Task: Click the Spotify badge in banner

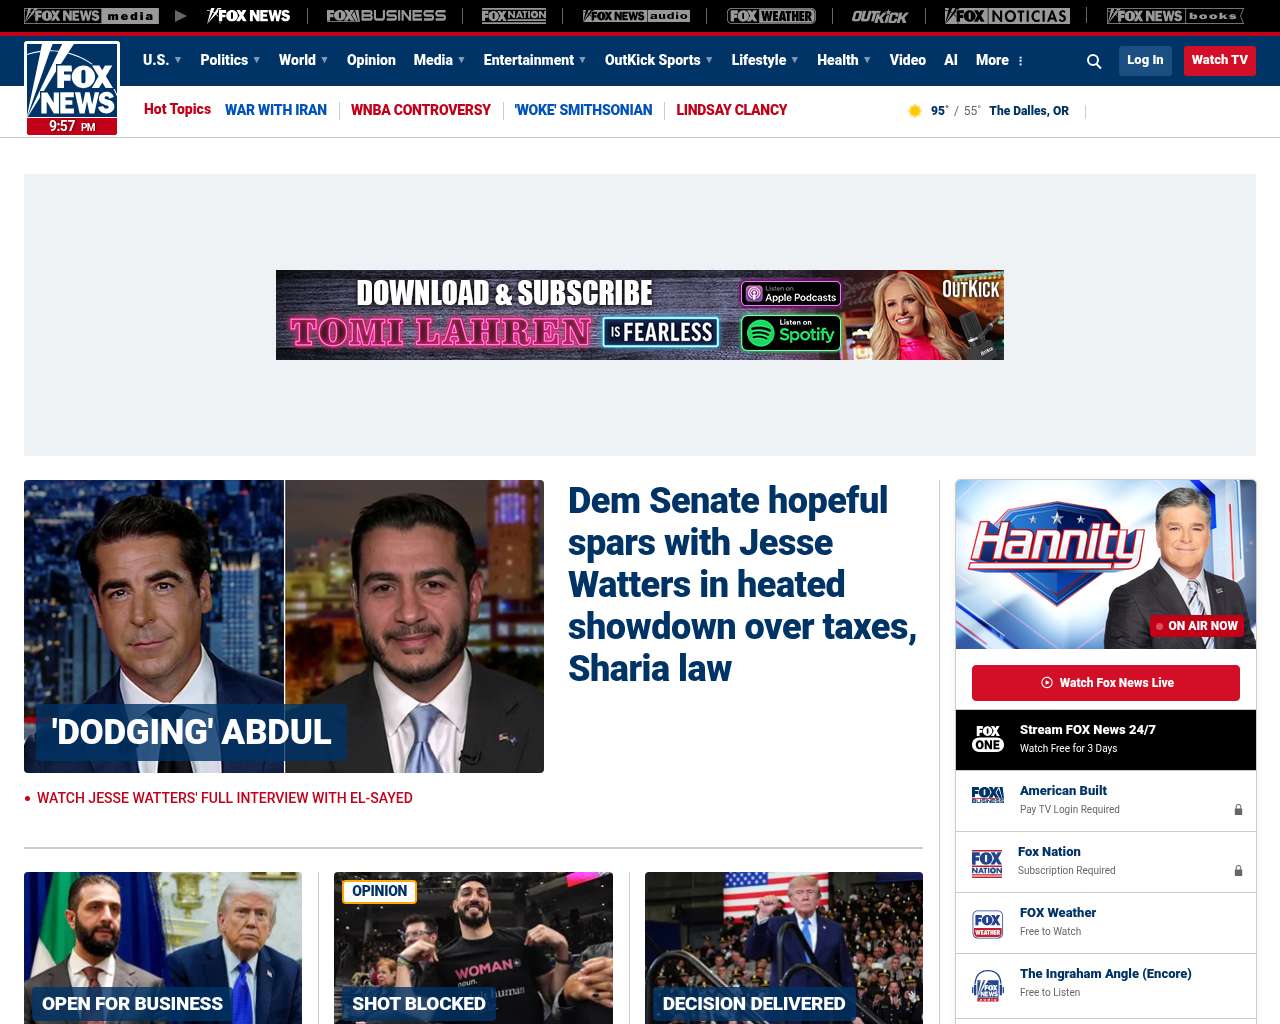Action: point(791,333)
